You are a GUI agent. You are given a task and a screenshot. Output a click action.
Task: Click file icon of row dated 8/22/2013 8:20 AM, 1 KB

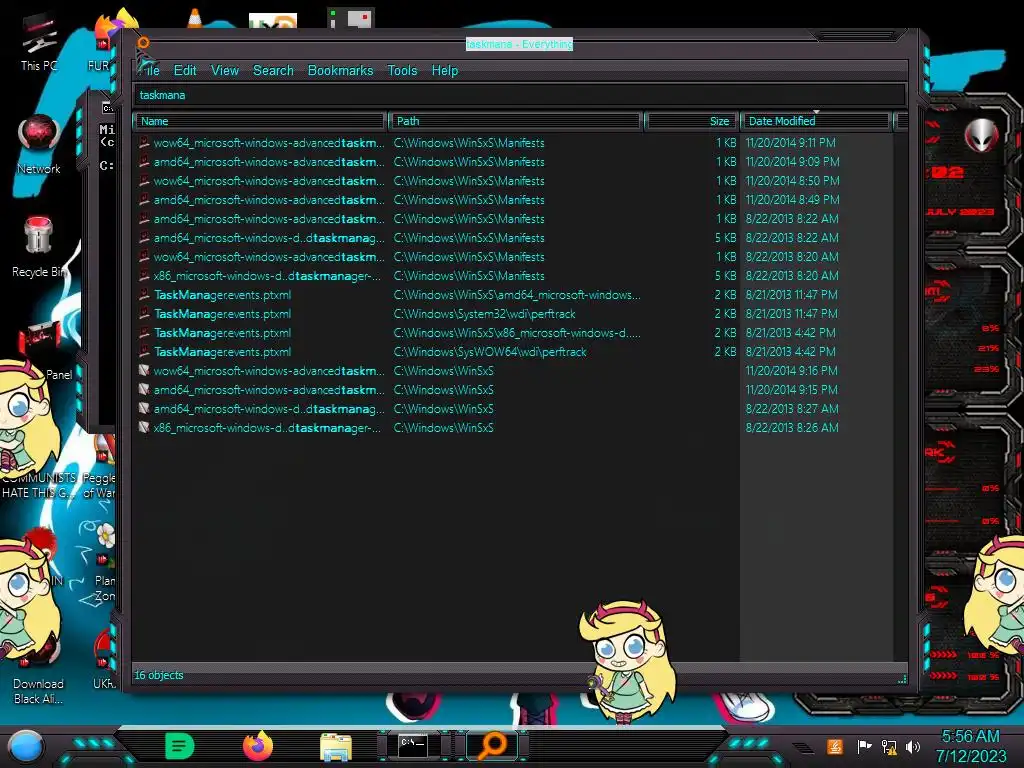tap(144, 257)
